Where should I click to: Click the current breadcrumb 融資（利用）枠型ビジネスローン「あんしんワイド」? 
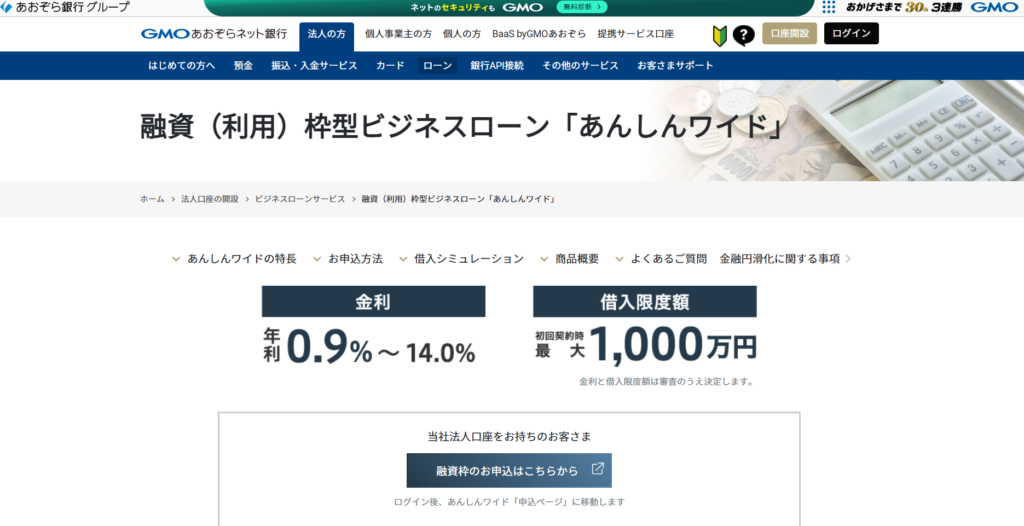pyautogui.click(x=459, y=199)
